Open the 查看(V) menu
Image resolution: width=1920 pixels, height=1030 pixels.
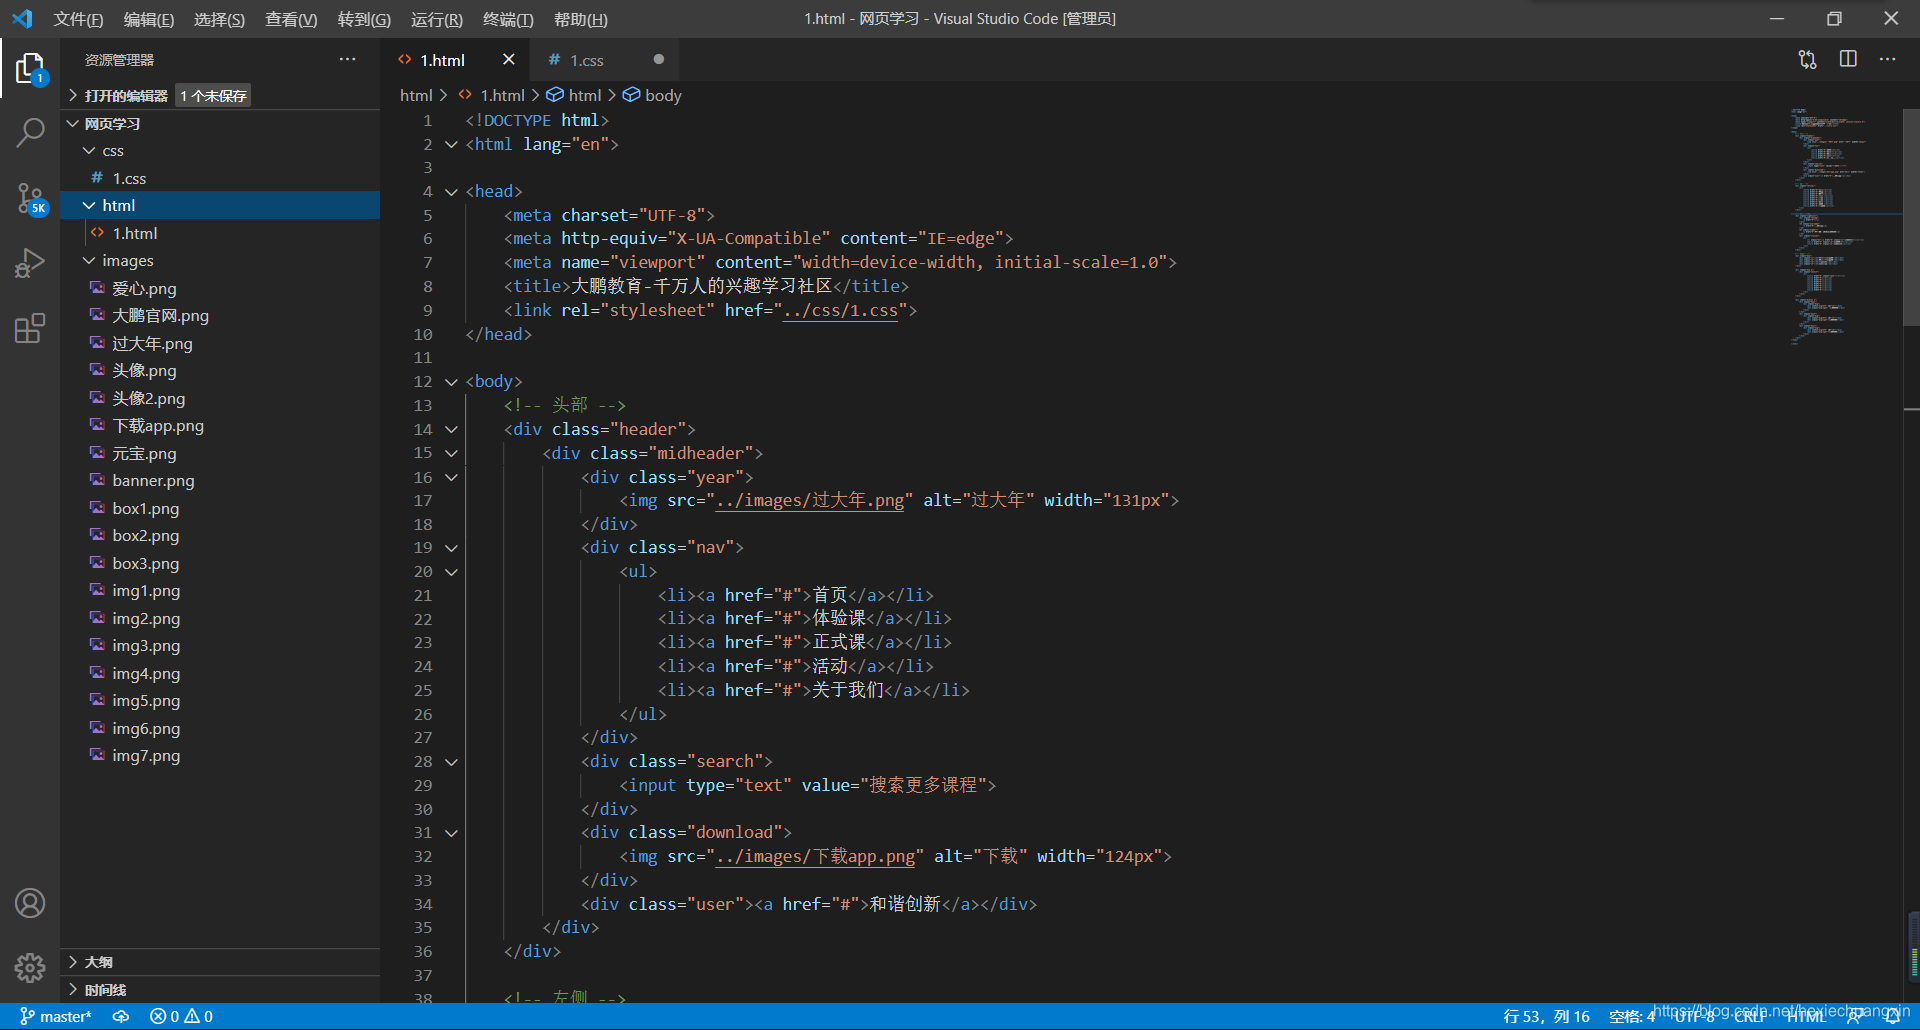tap(291, 19)
